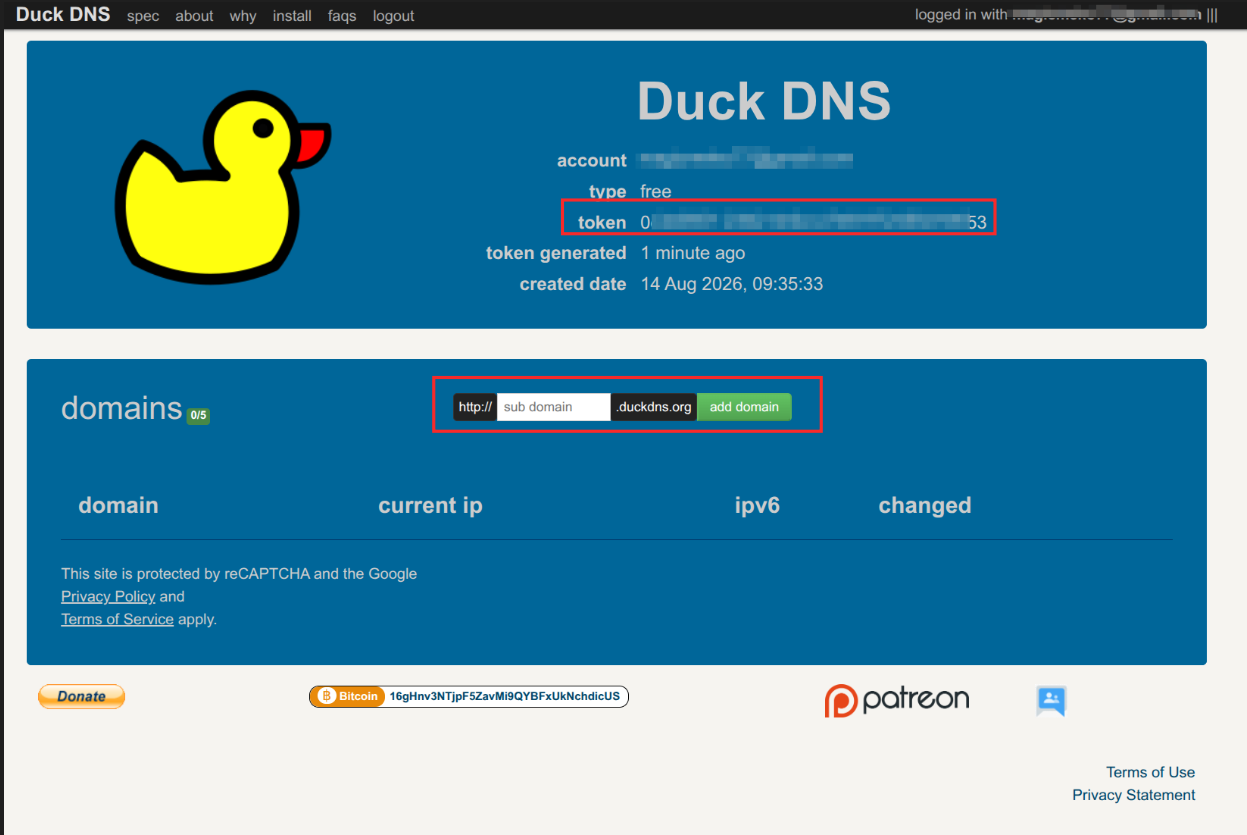Screen dimensions: 1247x835
Task: Click the large Duck DNS heading
Action: [x=764, y=100]
